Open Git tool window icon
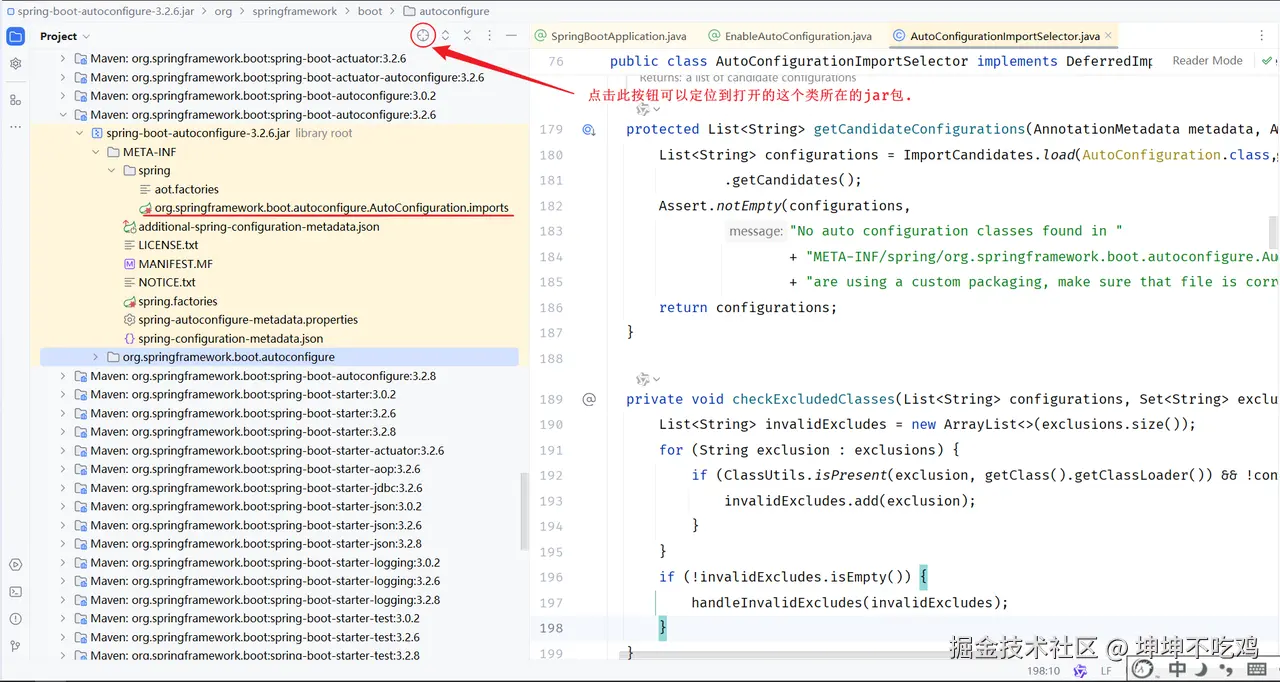Image resolution: width=1280 pixels, height=682 pixels. point(15,646)
